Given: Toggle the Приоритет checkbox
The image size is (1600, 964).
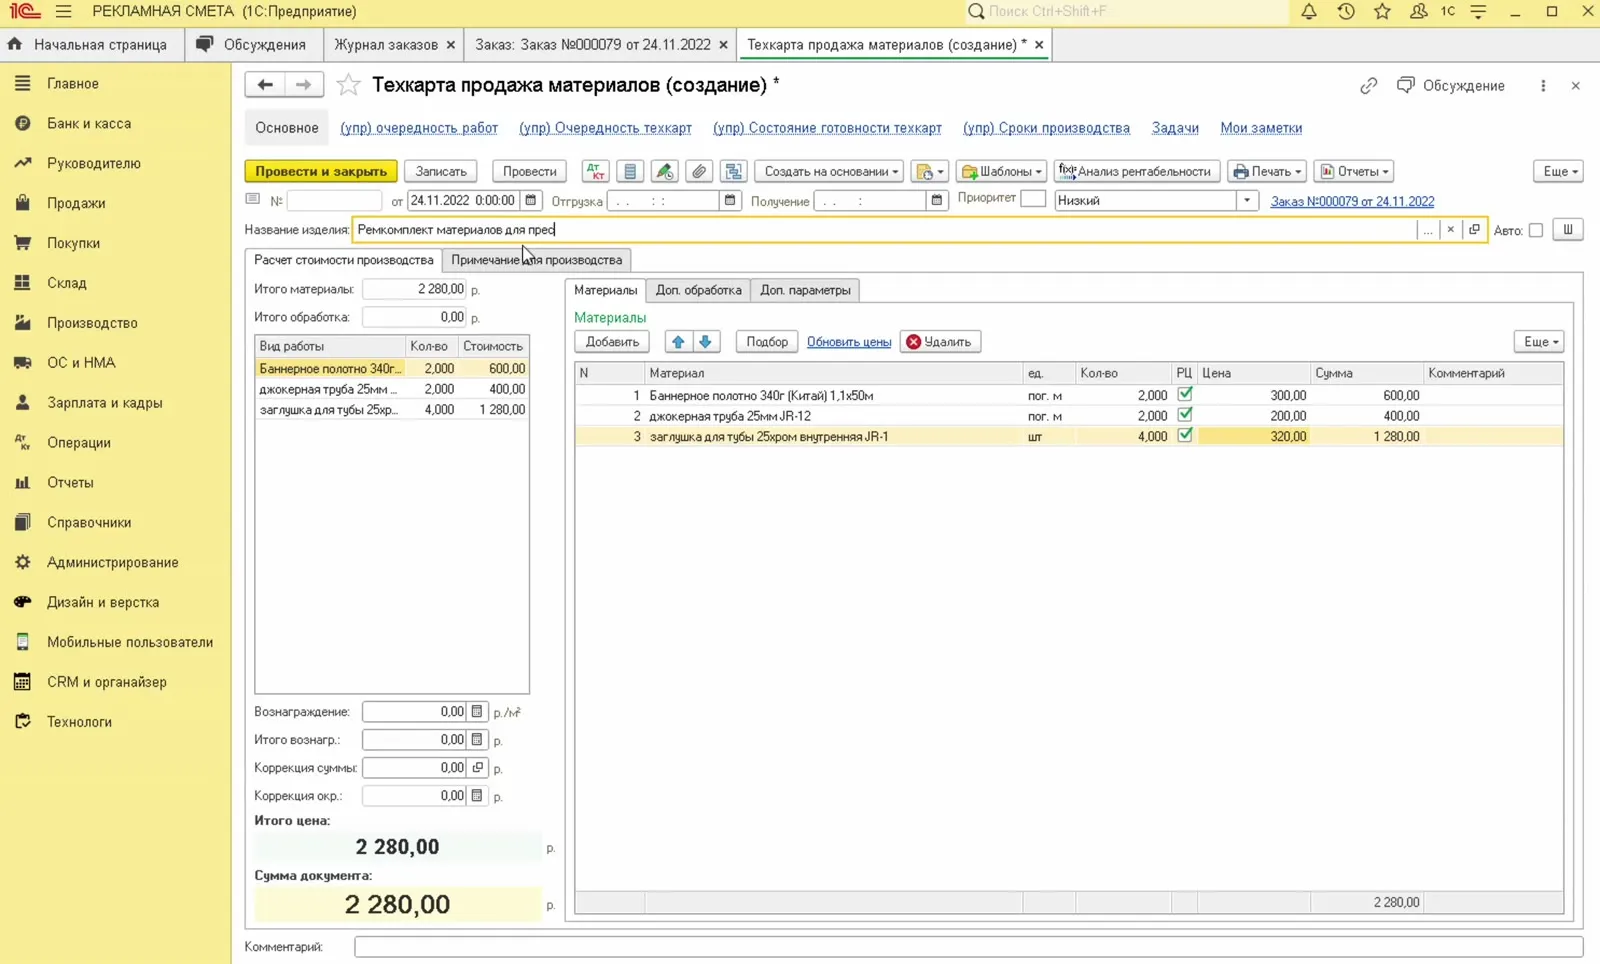Looking at the screenshot, I should coord(1034,199).
